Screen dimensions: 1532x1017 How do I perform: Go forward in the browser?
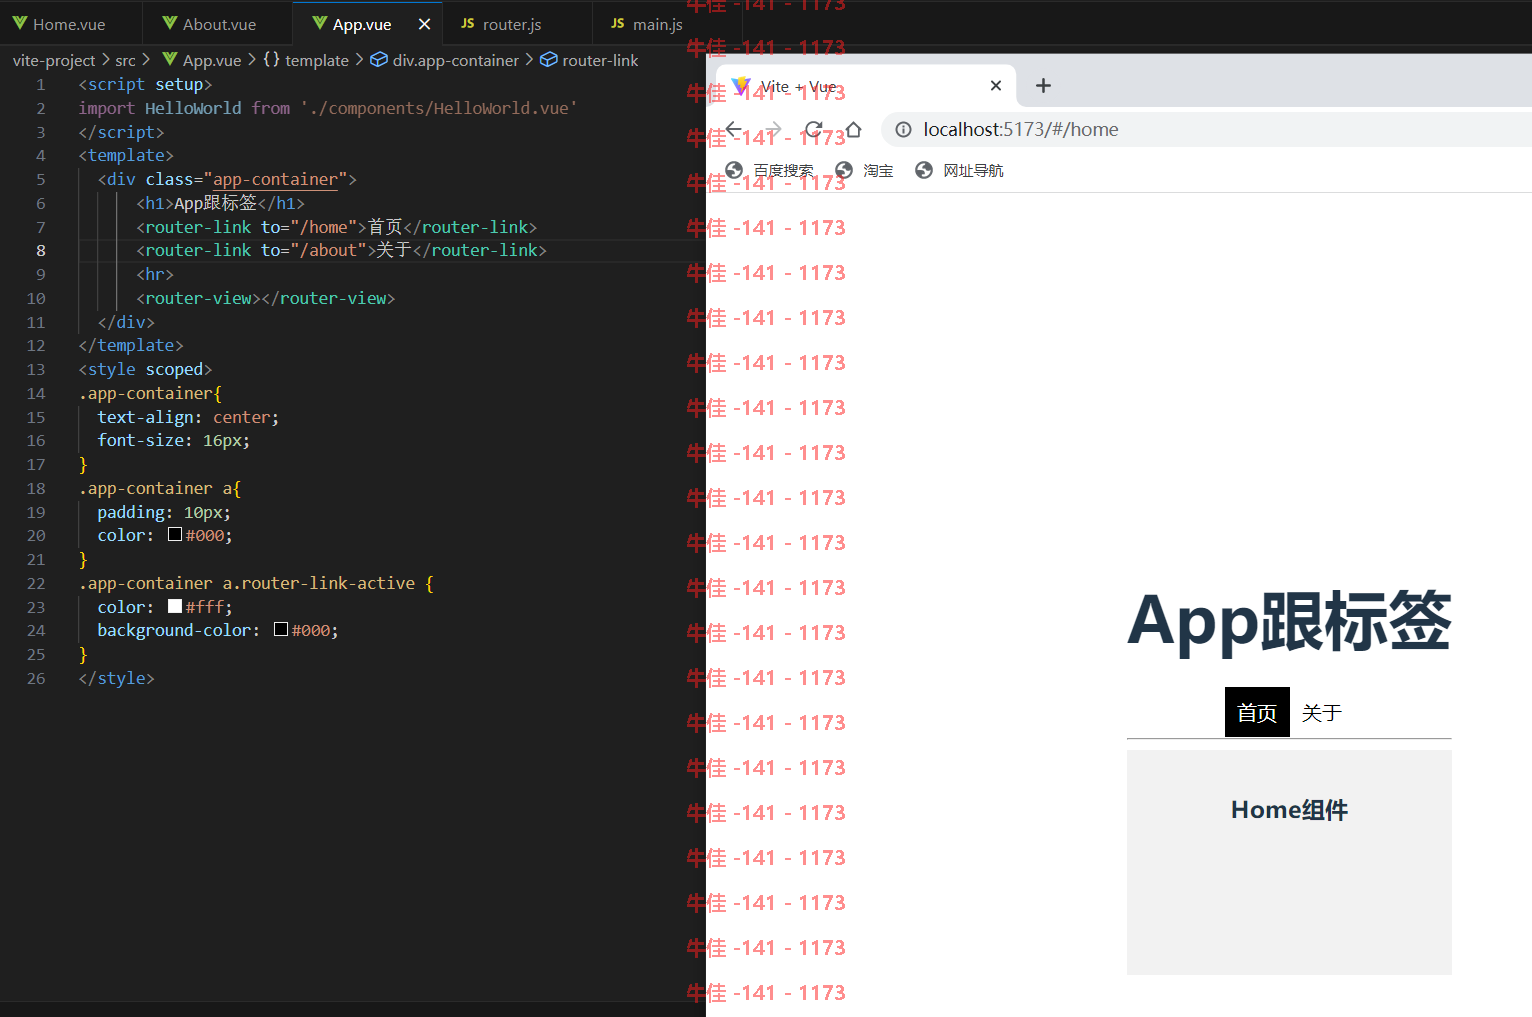point(773,129)
